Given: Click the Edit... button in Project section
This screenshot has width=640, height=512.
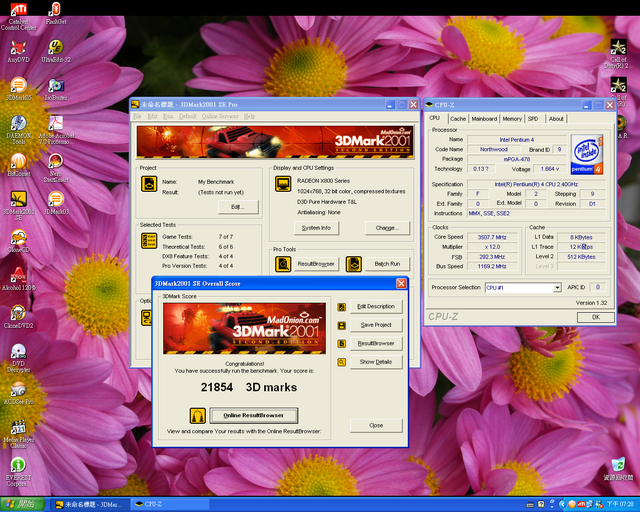Looking at the screenshot, I should pyautogui.click(x=238, y=207).
